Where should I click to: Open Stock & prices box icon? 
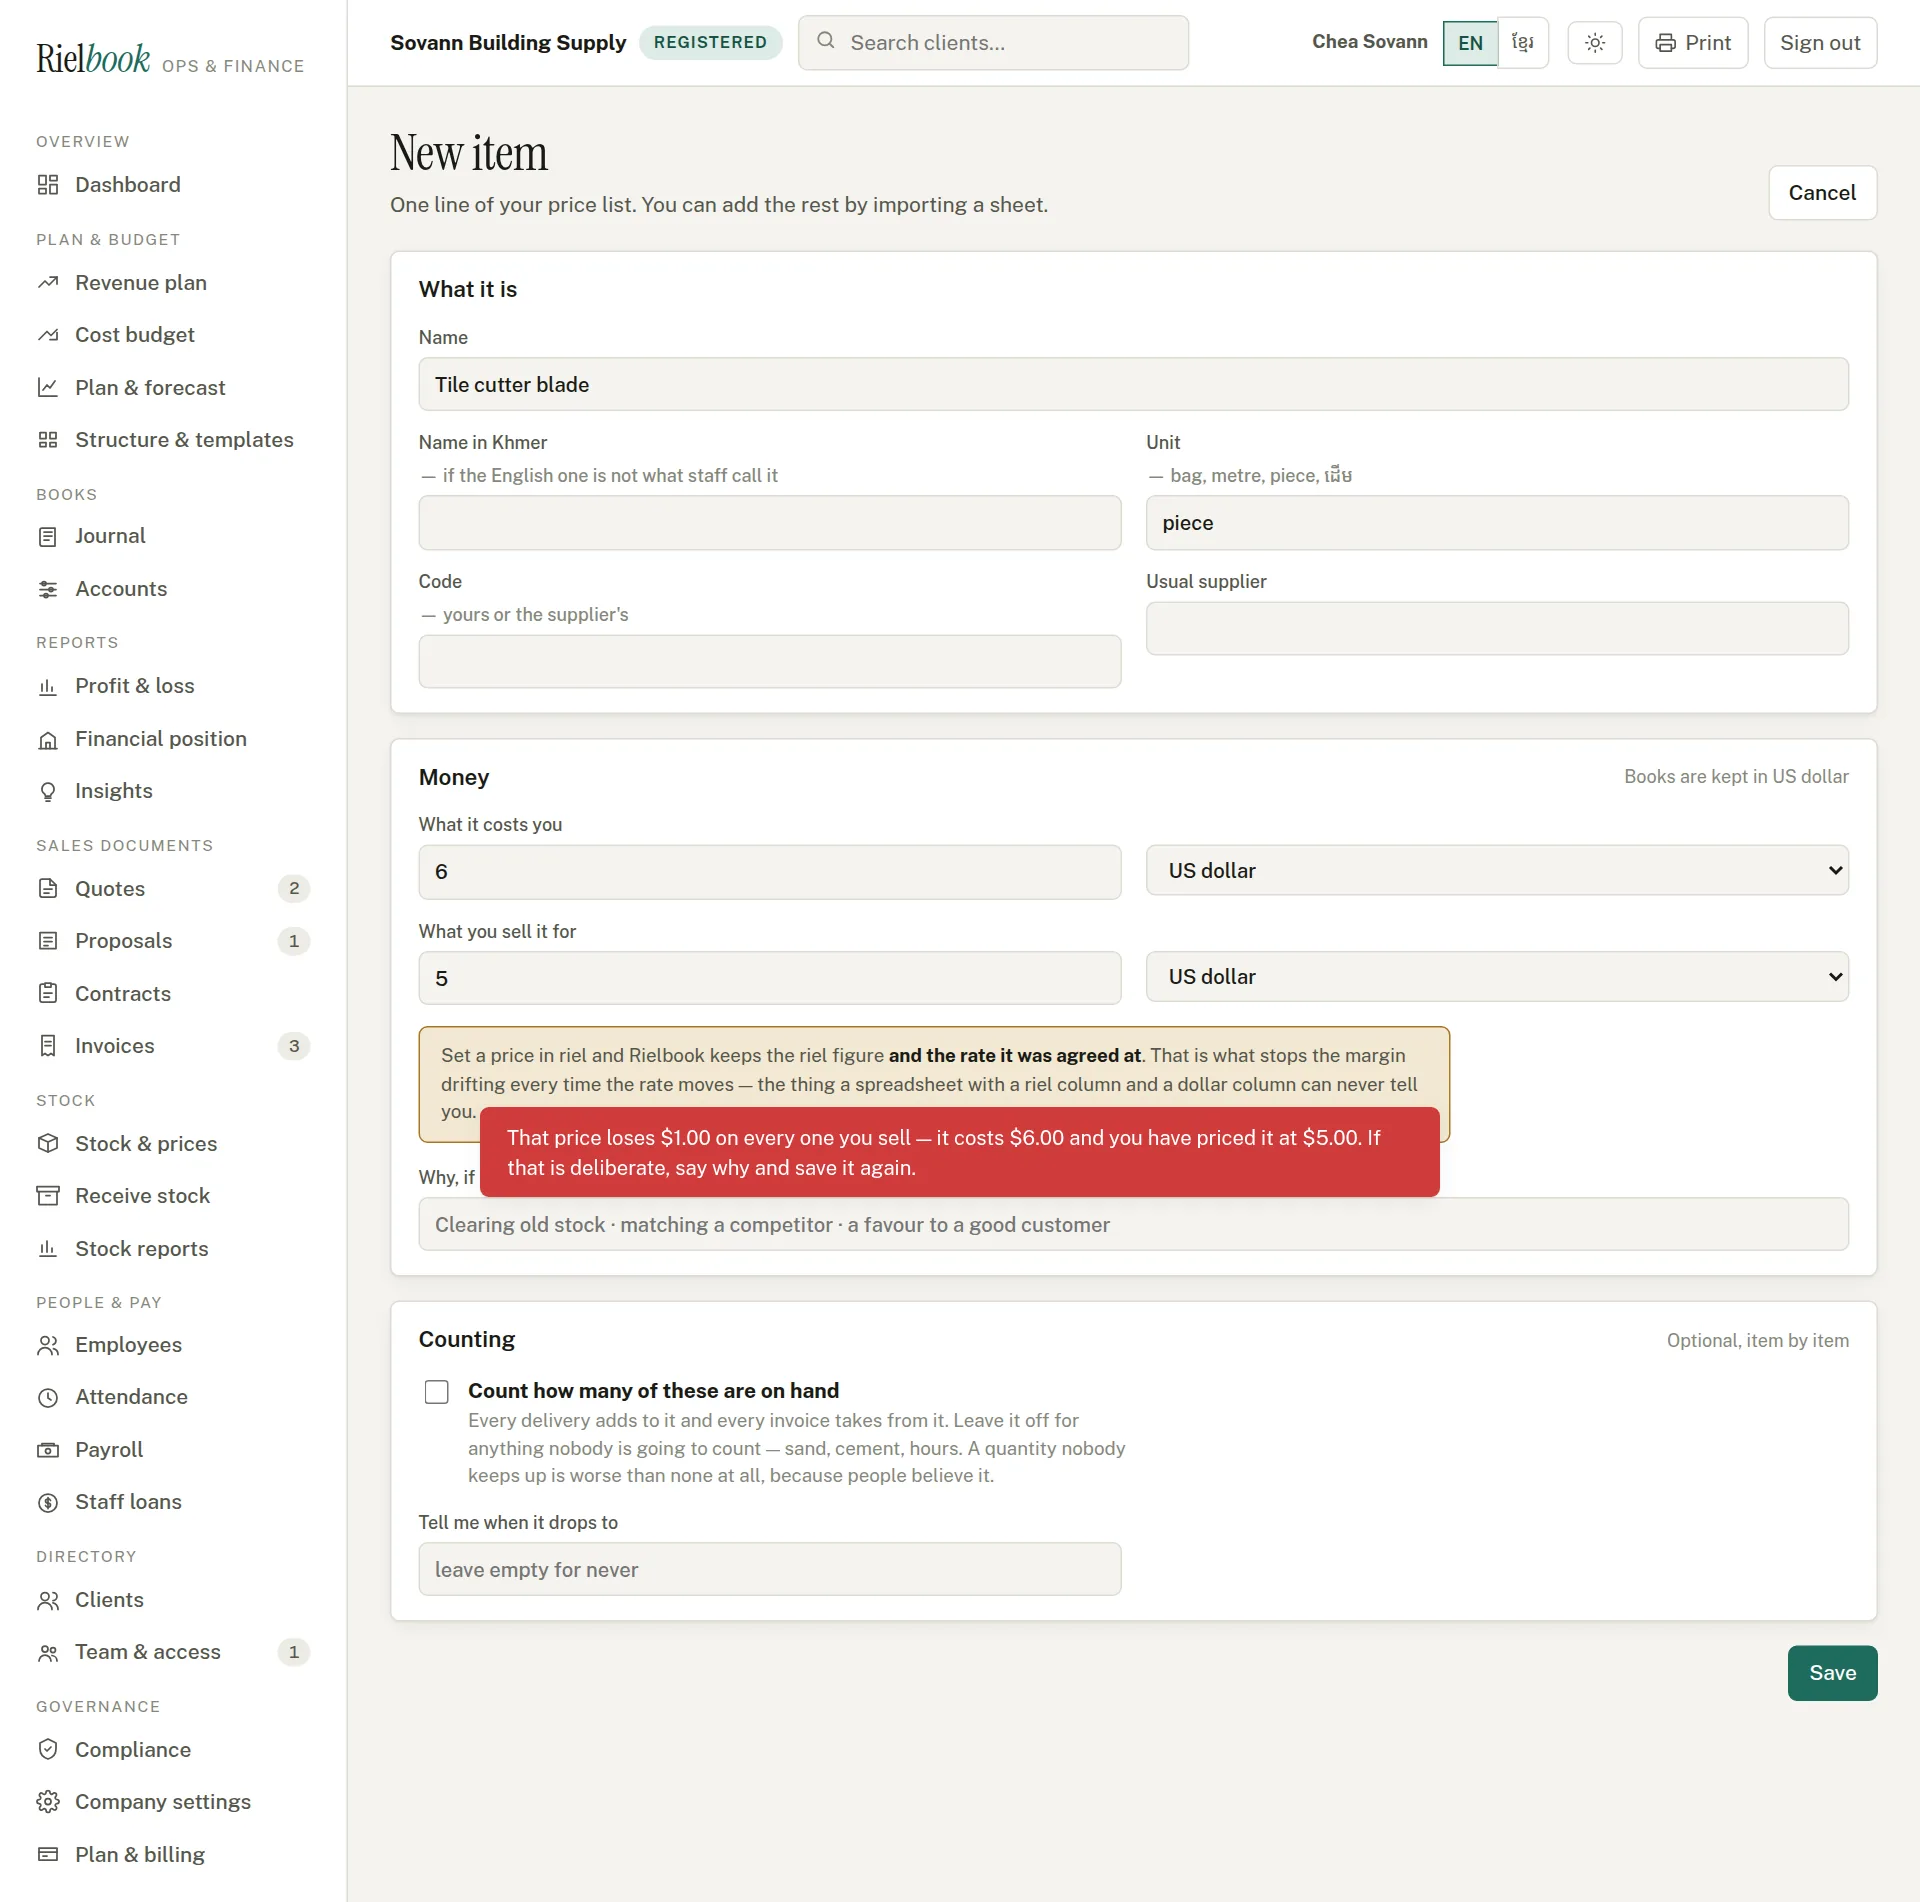coord(48,1143)
